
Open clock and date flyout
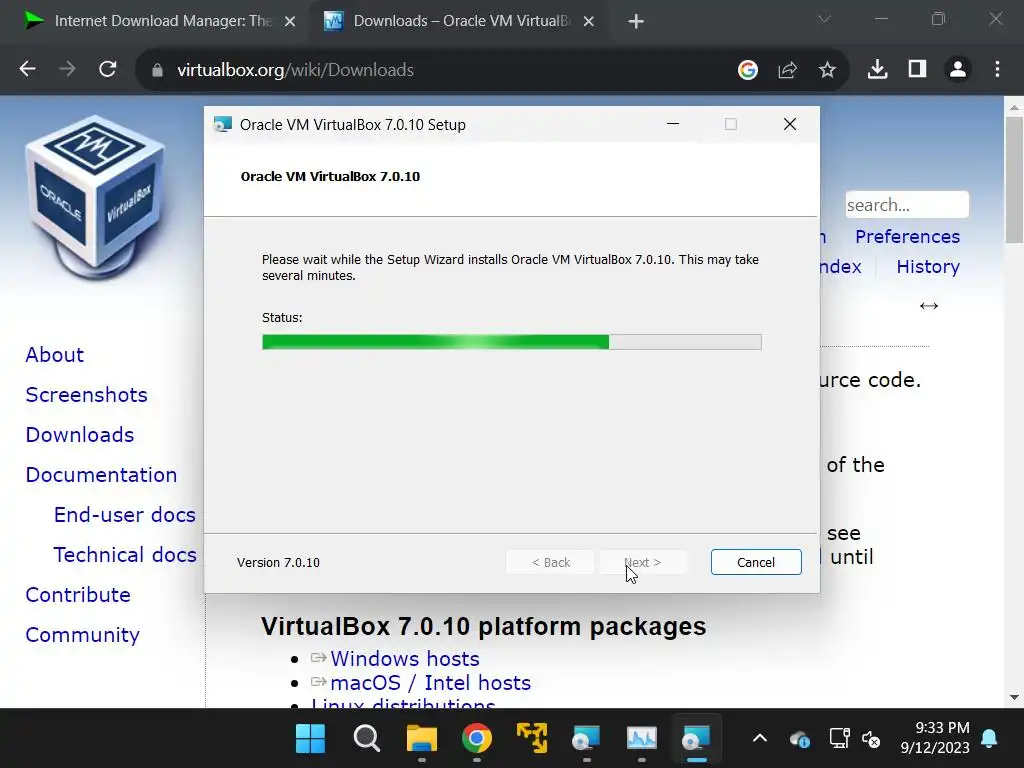pos(935,737)
